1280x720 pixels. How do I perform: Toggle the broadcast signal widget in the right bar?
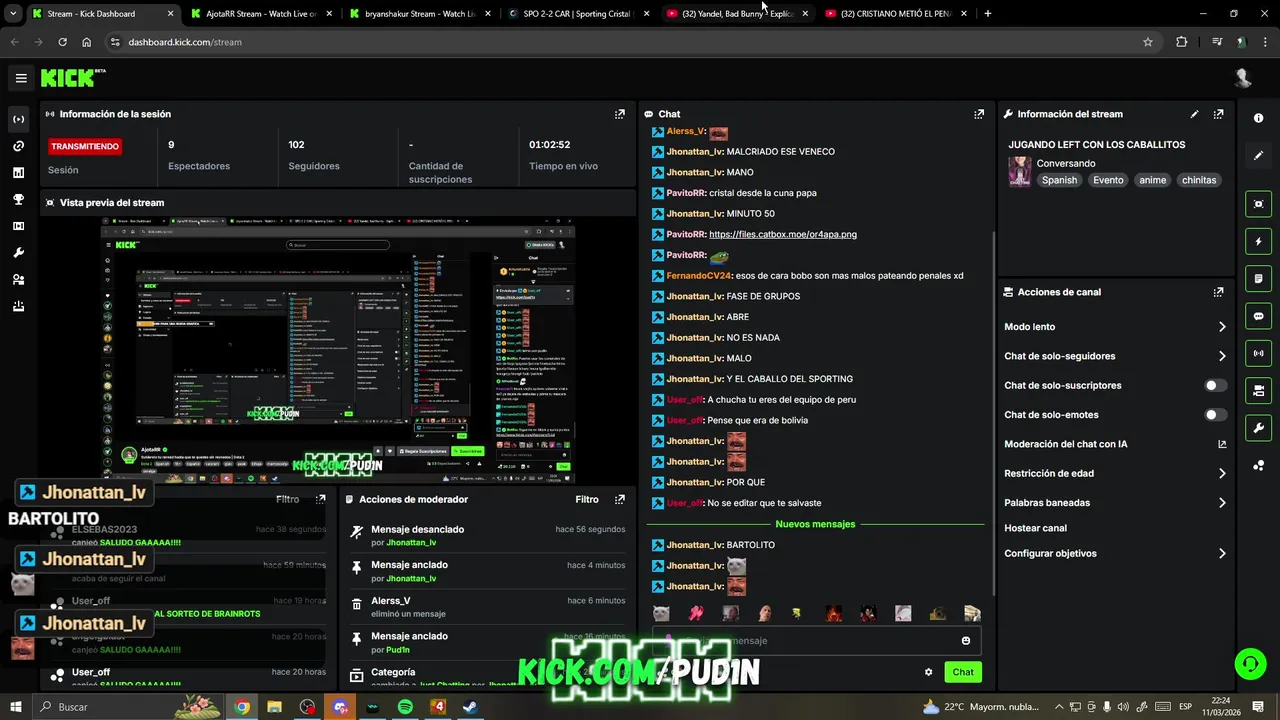point(1258,353)
